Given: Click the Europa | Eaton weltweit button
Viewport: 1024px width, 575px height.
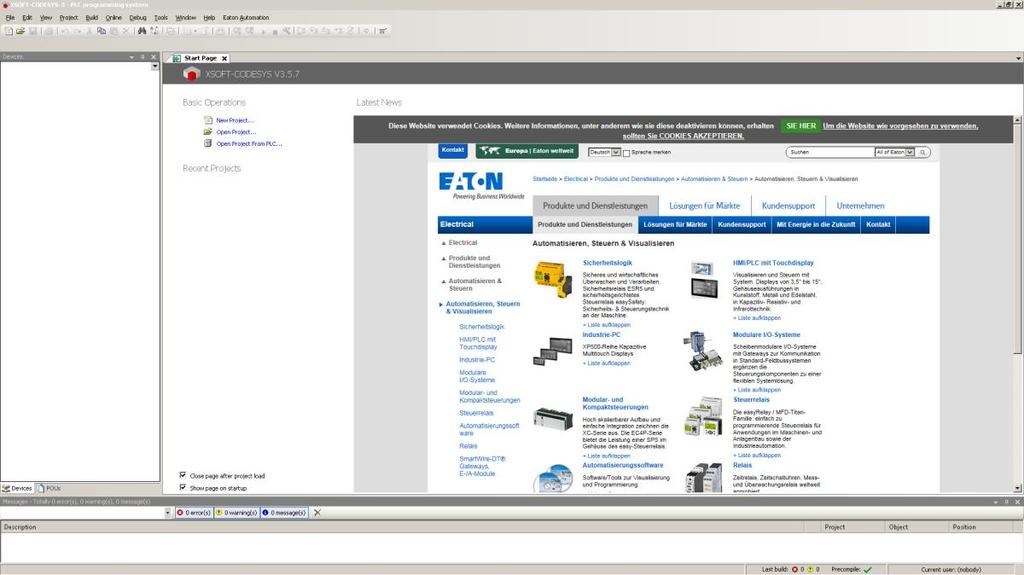Looking at the screenshot, I should tap(527, 151).
